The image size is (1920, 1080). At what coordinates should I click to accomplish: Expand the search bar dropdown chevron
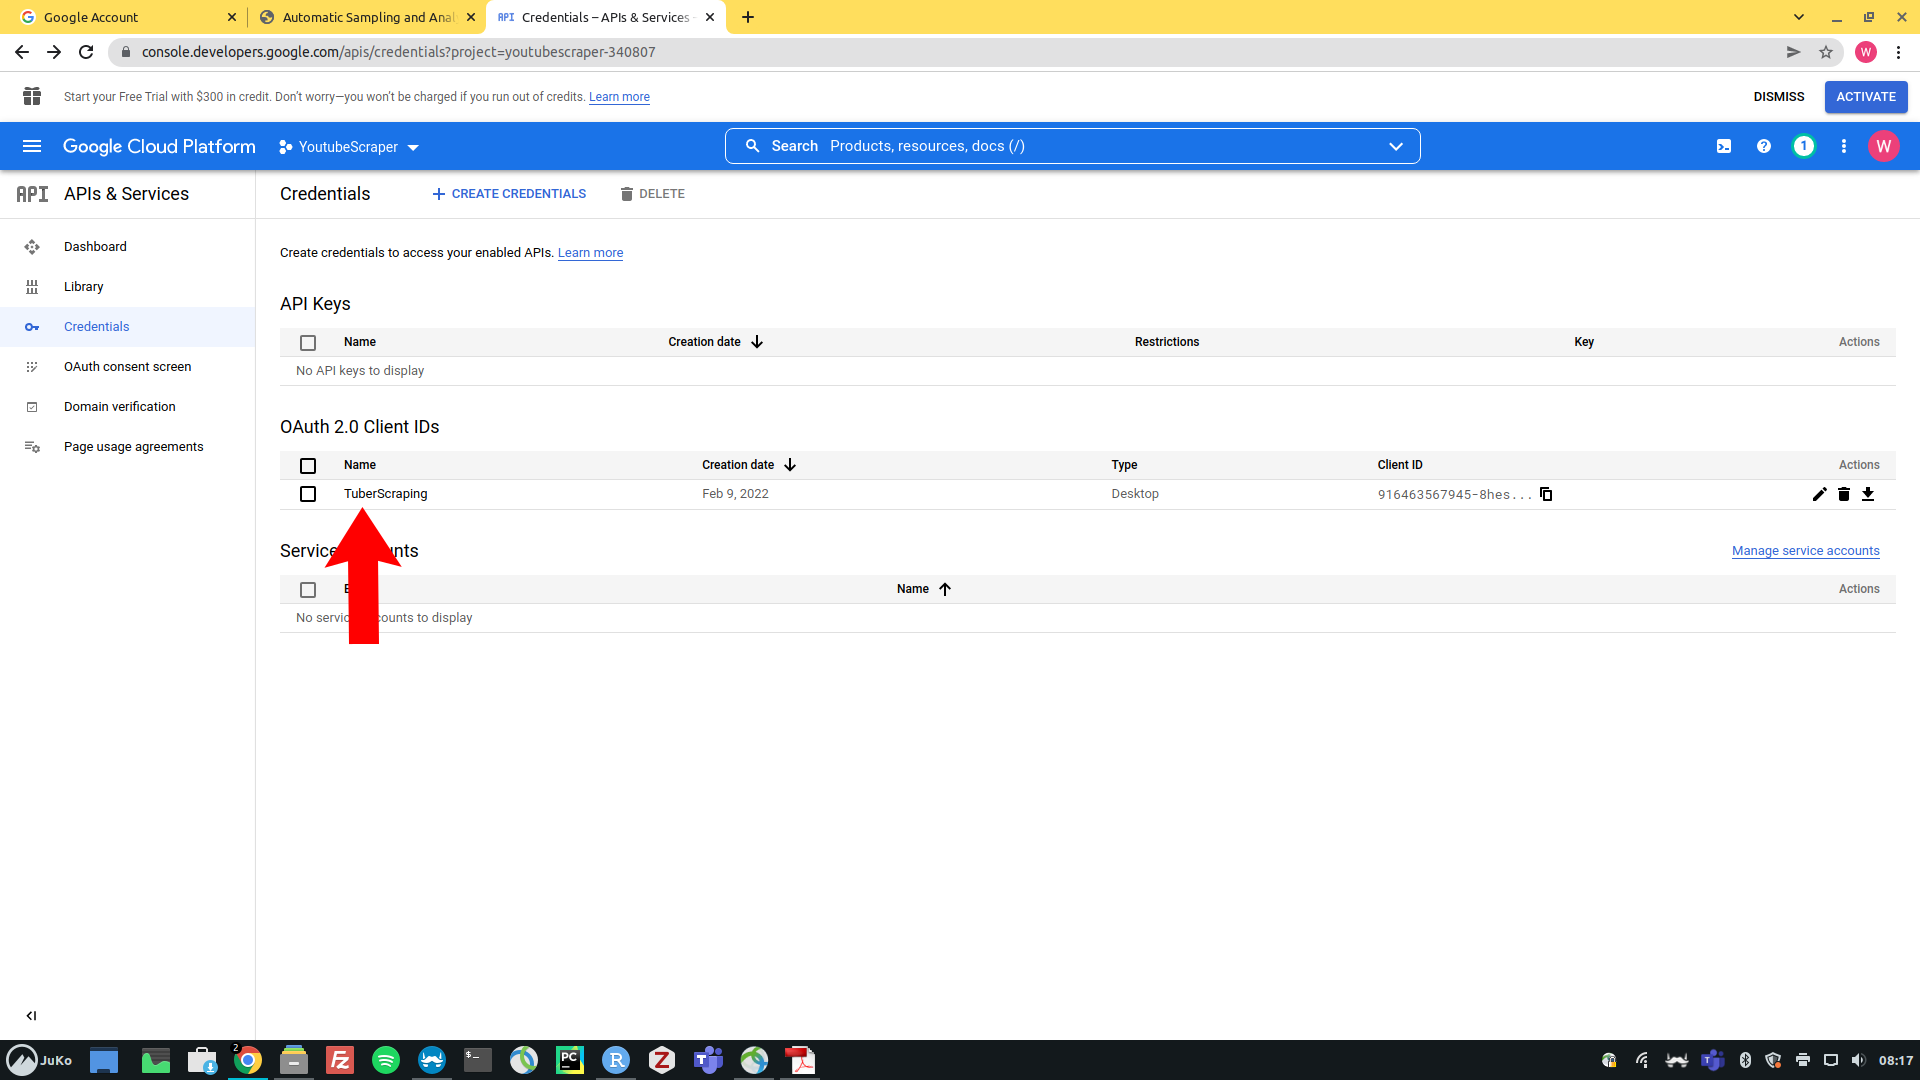pyautogui.click(x=1395, y=146)
